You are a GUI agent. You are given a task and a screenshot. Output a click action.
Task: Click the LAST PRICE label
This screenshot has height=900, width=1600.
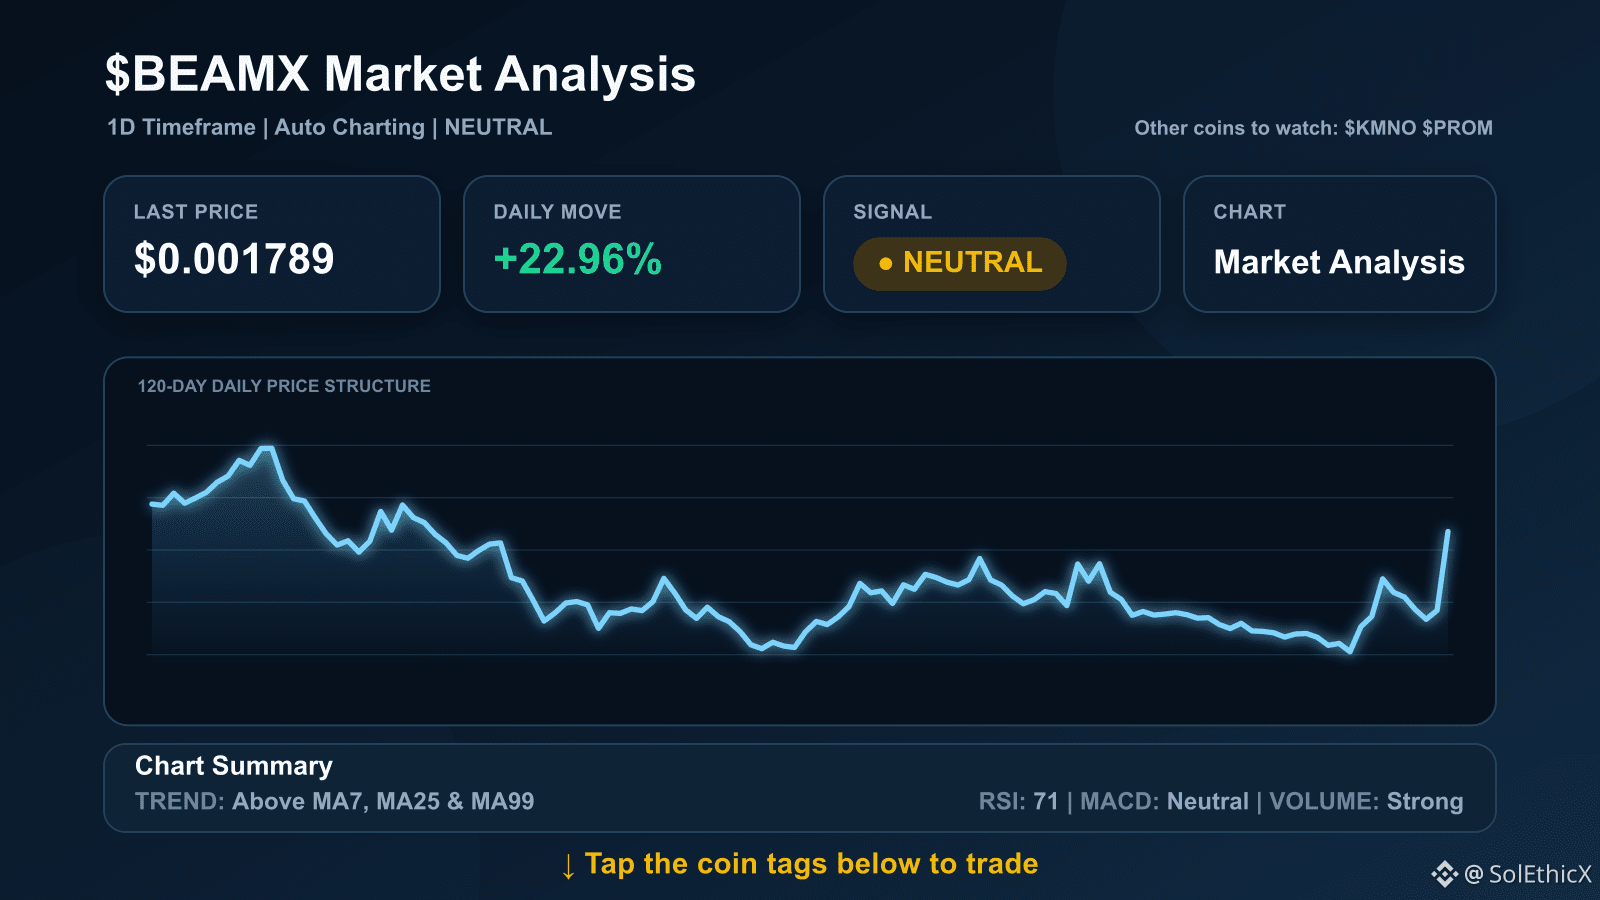[x=196, y=212]
